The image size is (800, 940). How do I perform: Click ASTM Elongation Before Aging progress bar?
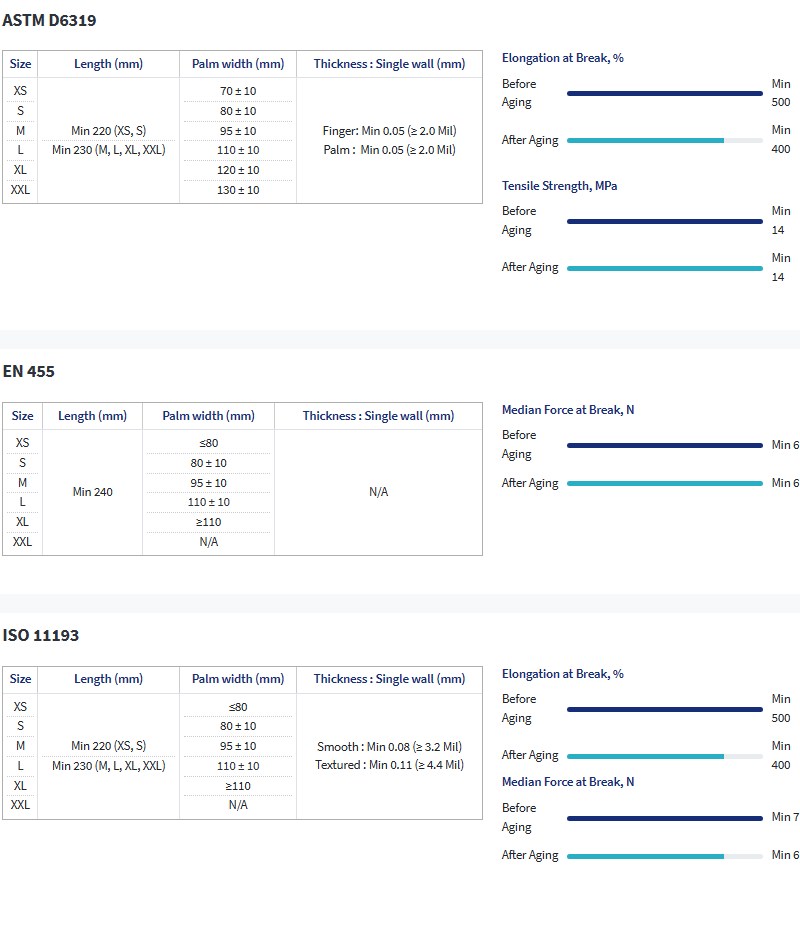(664, 93)
